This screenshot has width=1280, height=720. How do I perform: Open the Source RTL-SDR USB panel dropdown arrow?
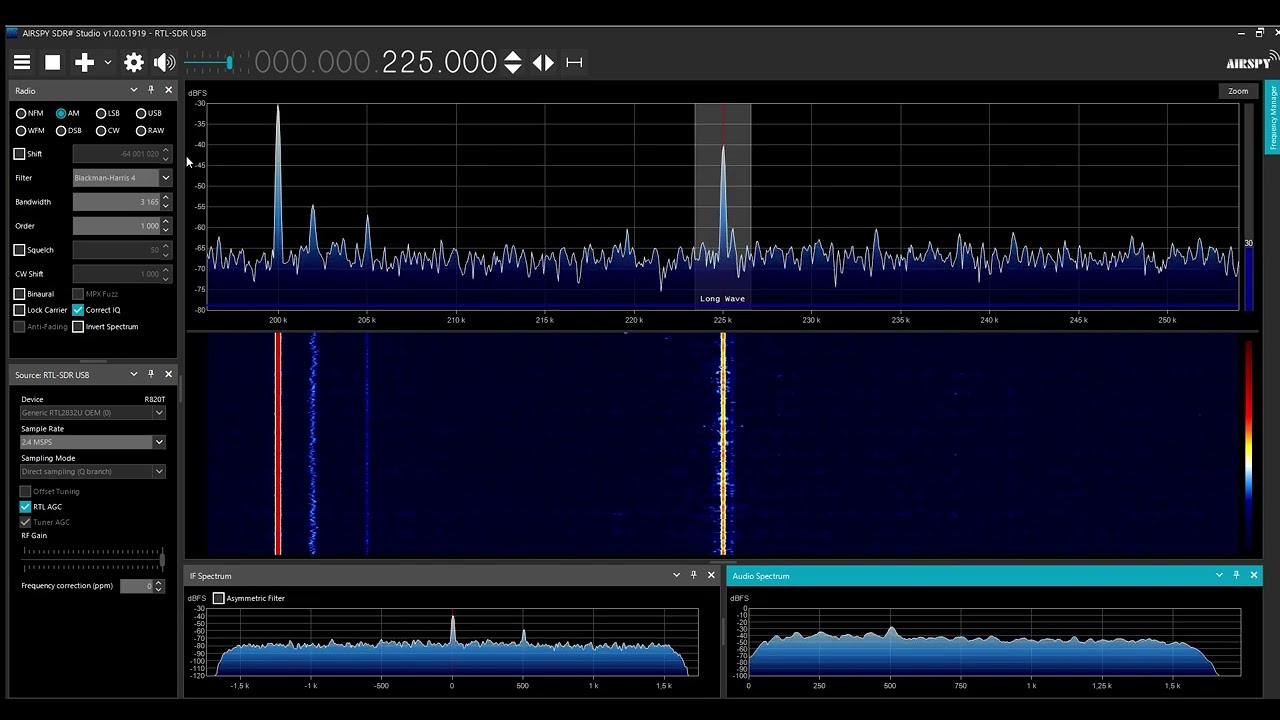coord(134,374)
